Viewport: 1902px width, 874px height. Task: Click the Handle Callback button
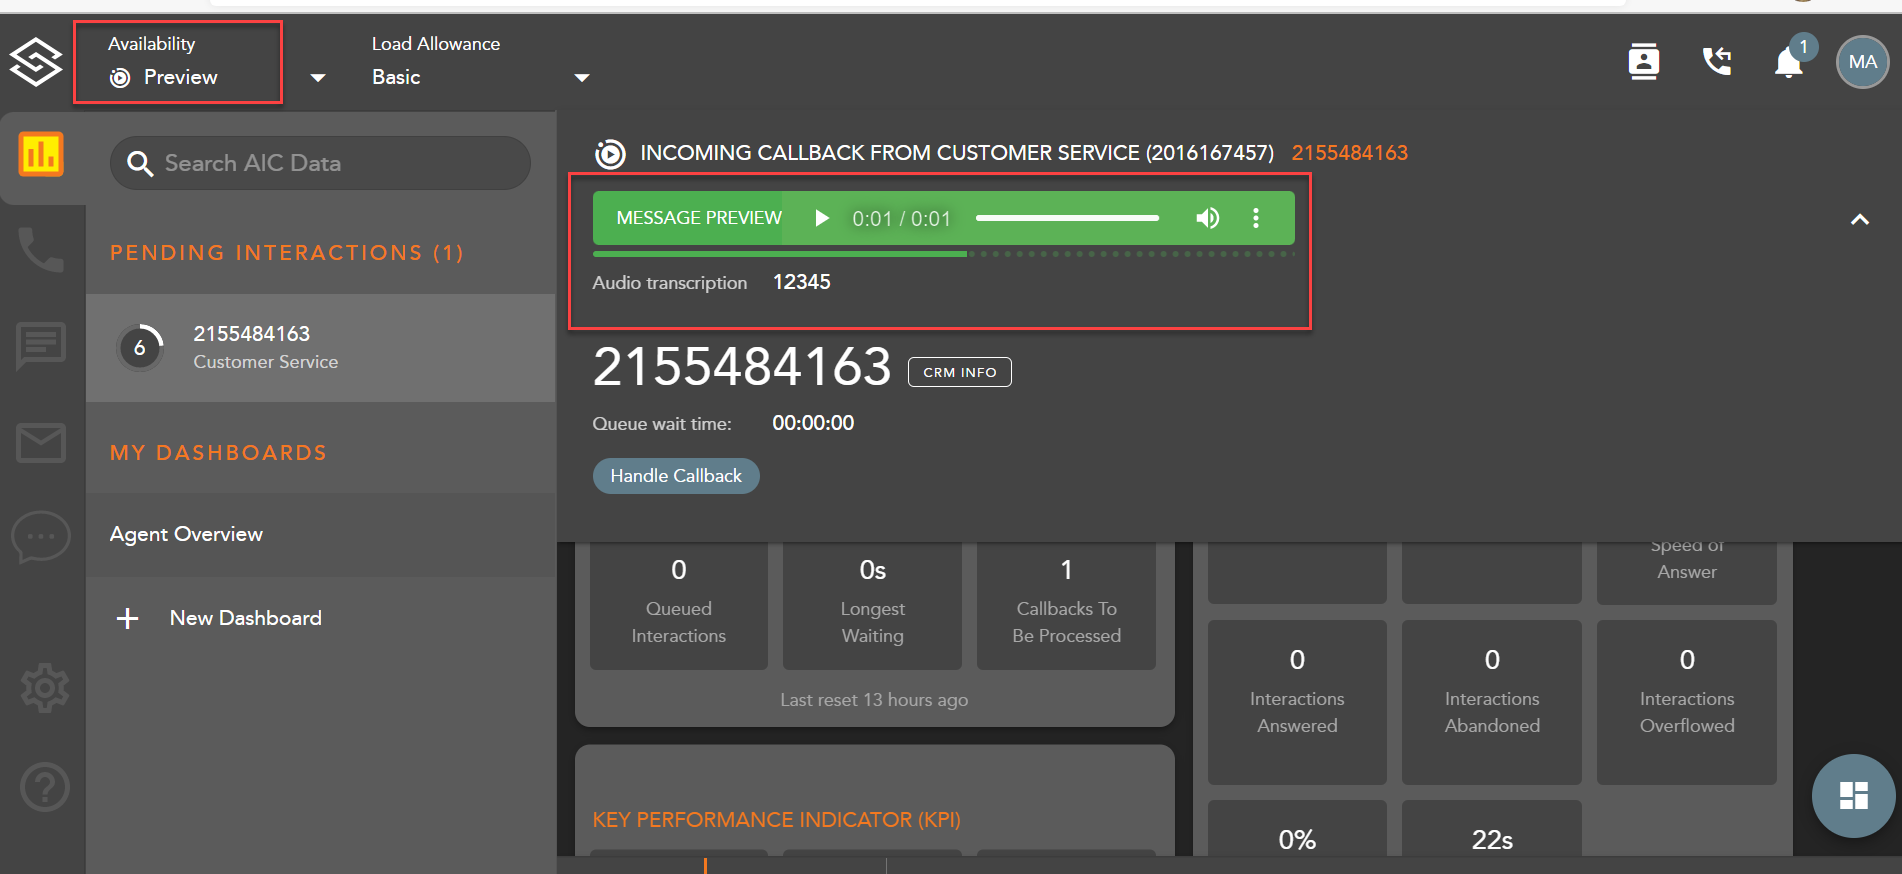[x=676, y=476]
